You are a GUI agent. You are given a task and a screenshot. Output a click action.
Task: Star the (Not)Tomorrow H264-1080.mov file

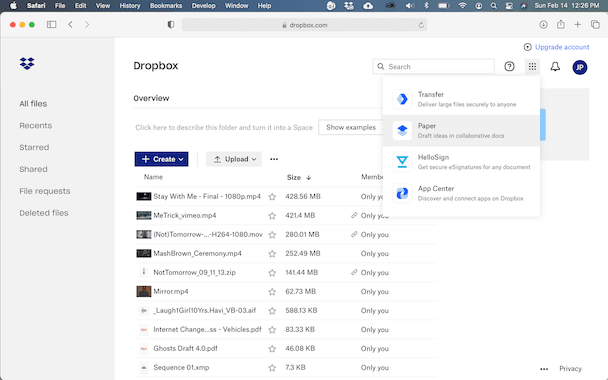[x=272, y=235]
